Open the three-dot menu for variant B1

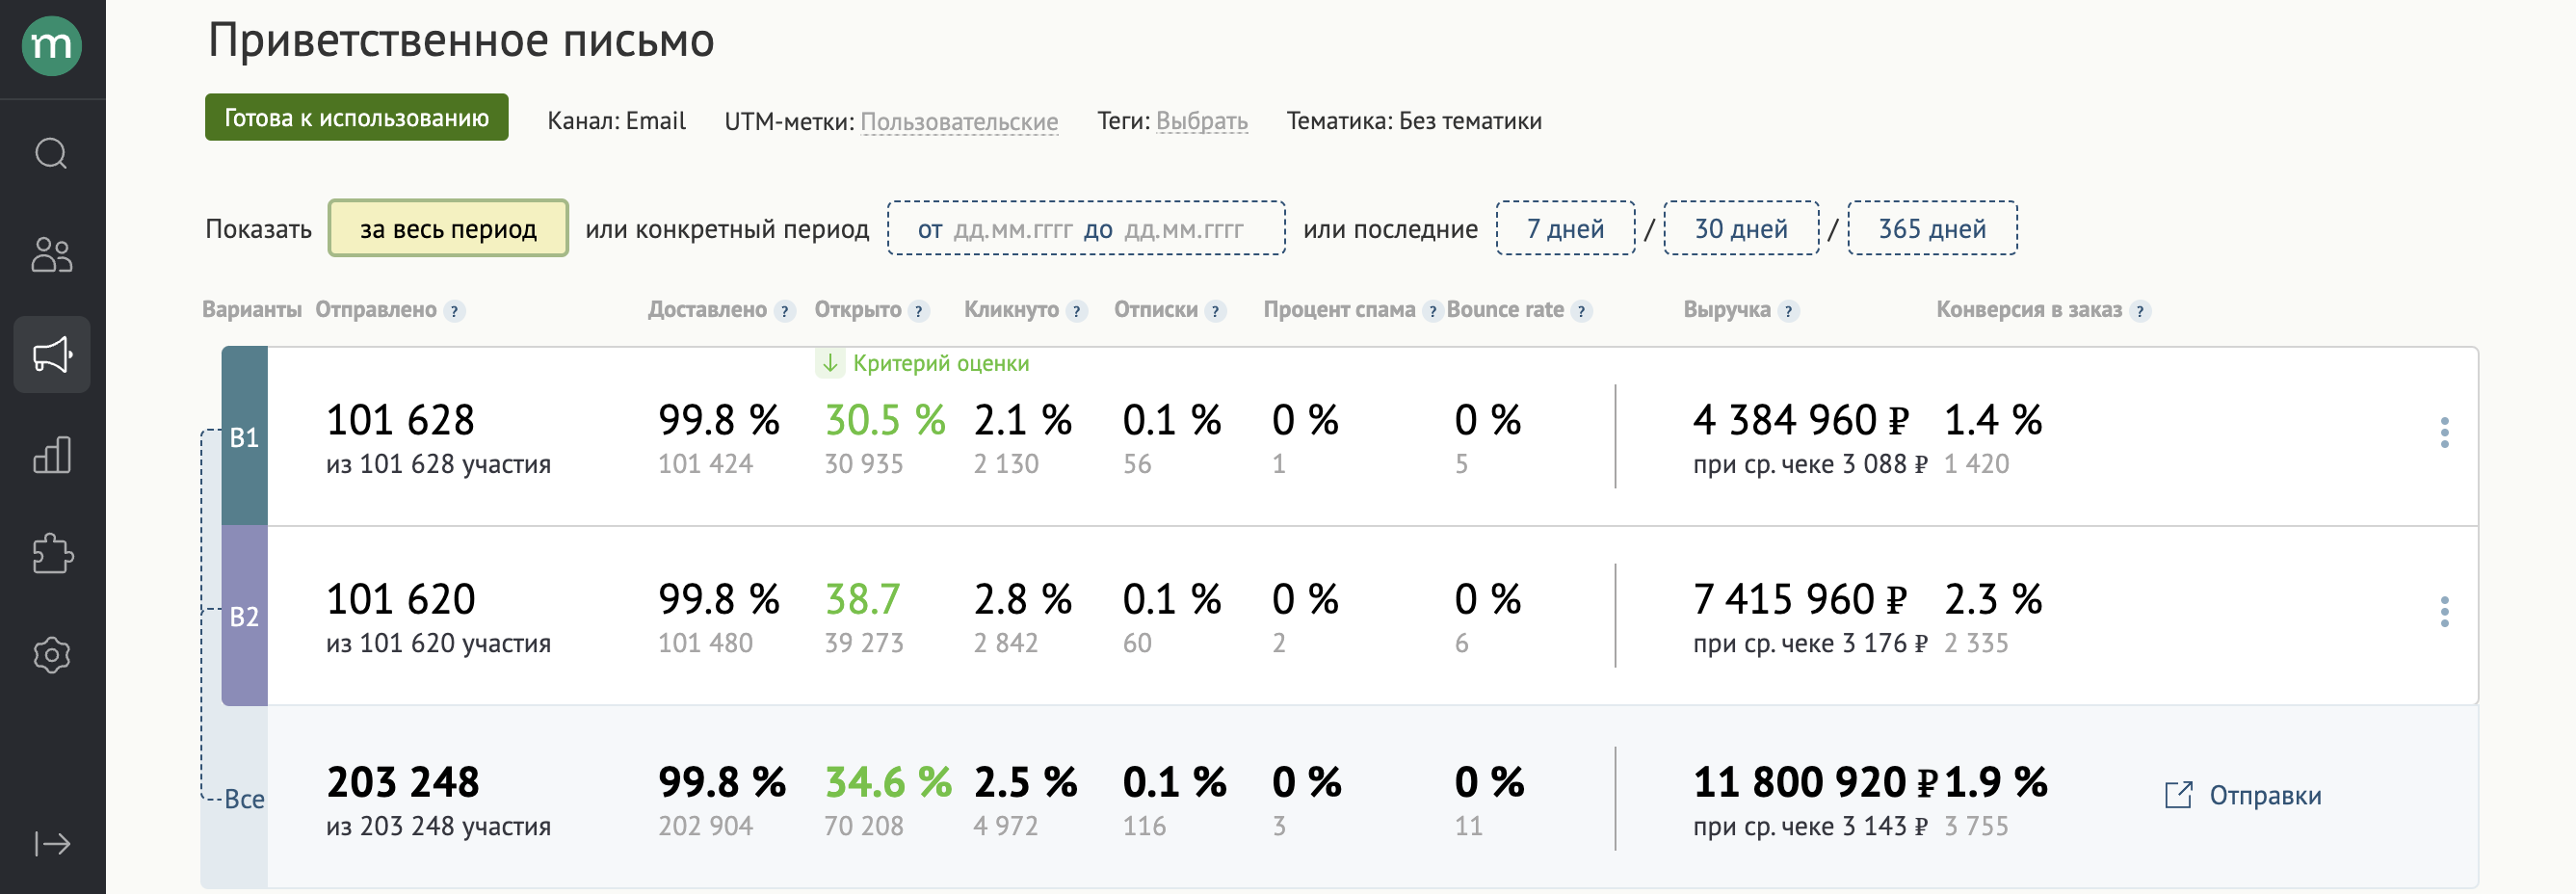click(2444, 432)
